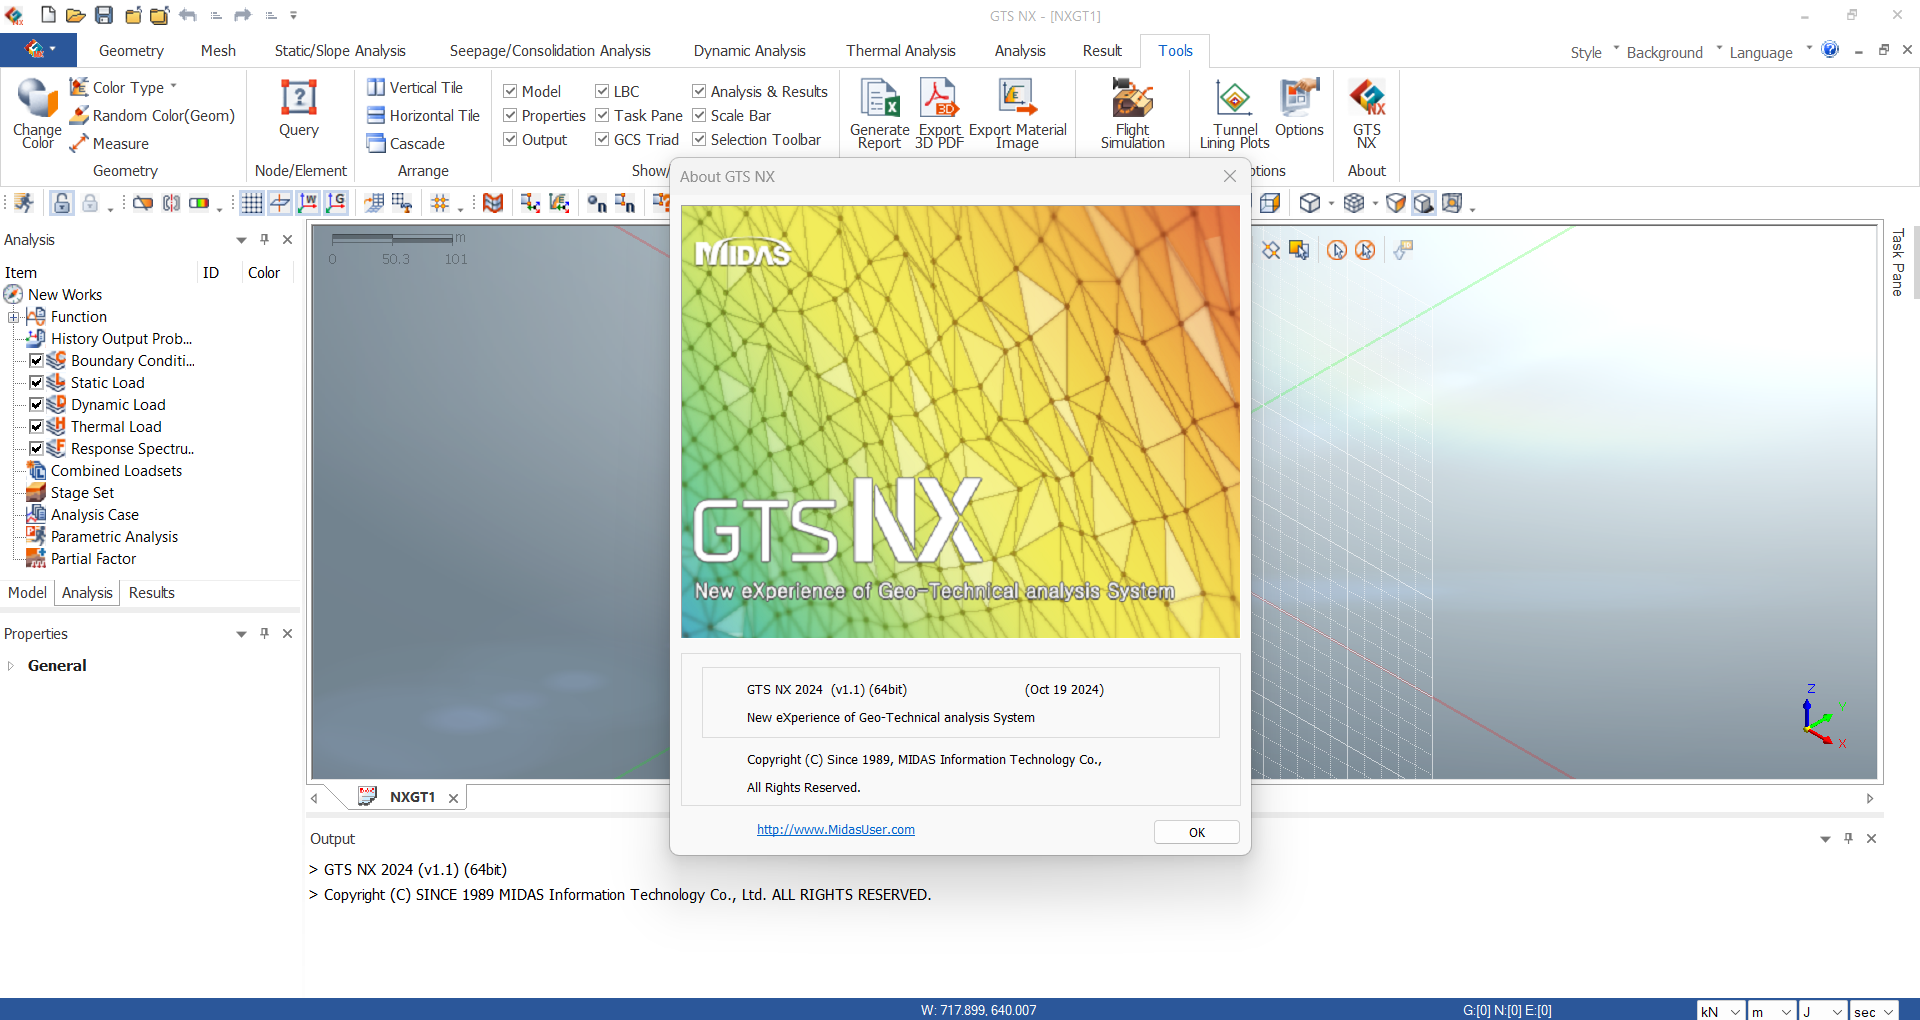Viewport: 1920px width, 1020px height.
Task: Open Tunnel Lining Plots
Action: (1234, 113)
